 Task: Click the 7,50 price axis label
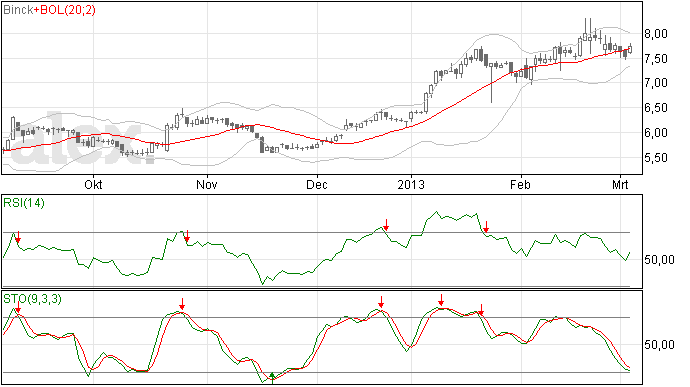pyautogui.click(x=656, y=59)
